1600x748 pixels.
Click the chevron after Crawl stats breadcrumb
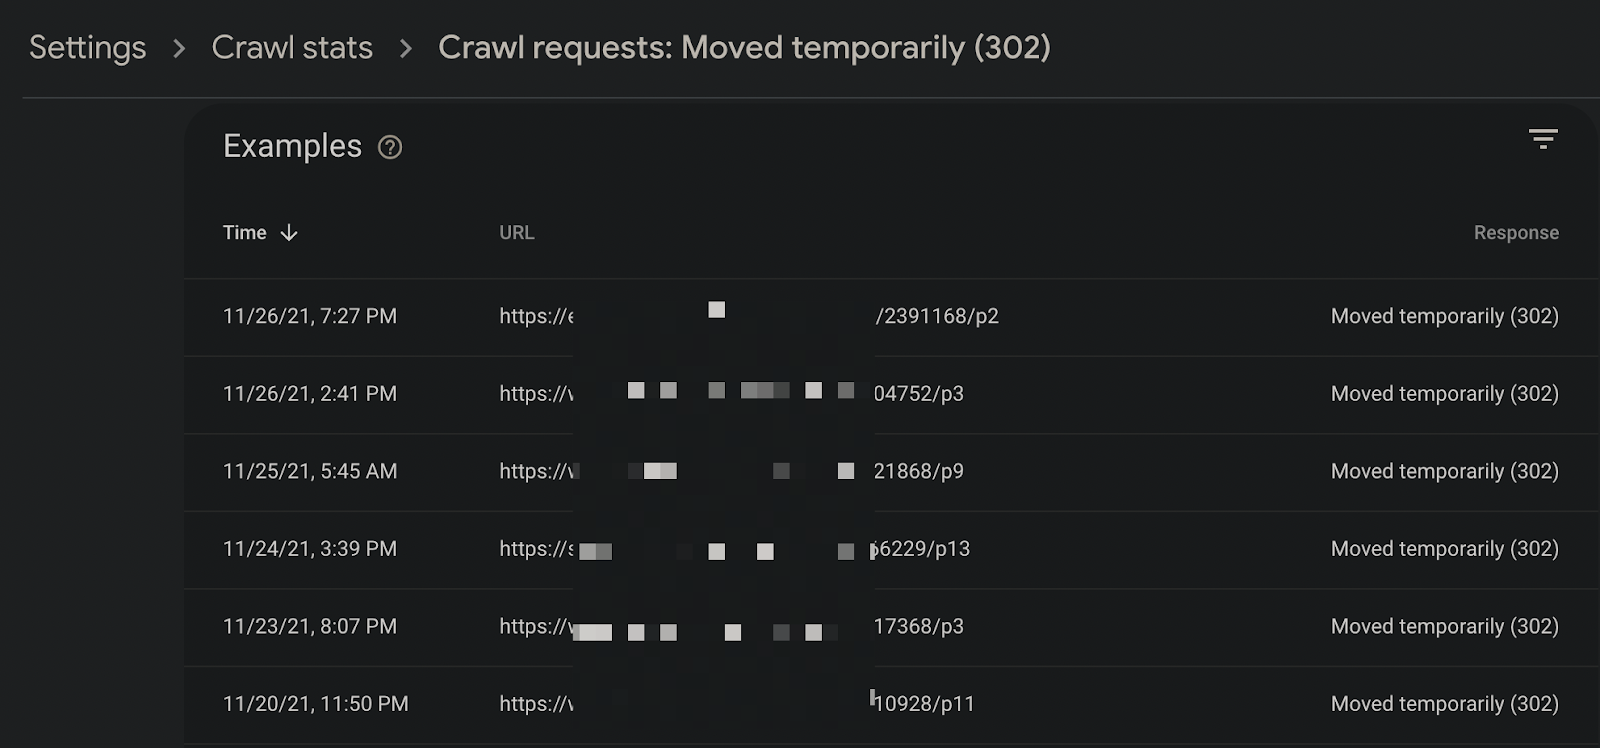pos(405,48)
